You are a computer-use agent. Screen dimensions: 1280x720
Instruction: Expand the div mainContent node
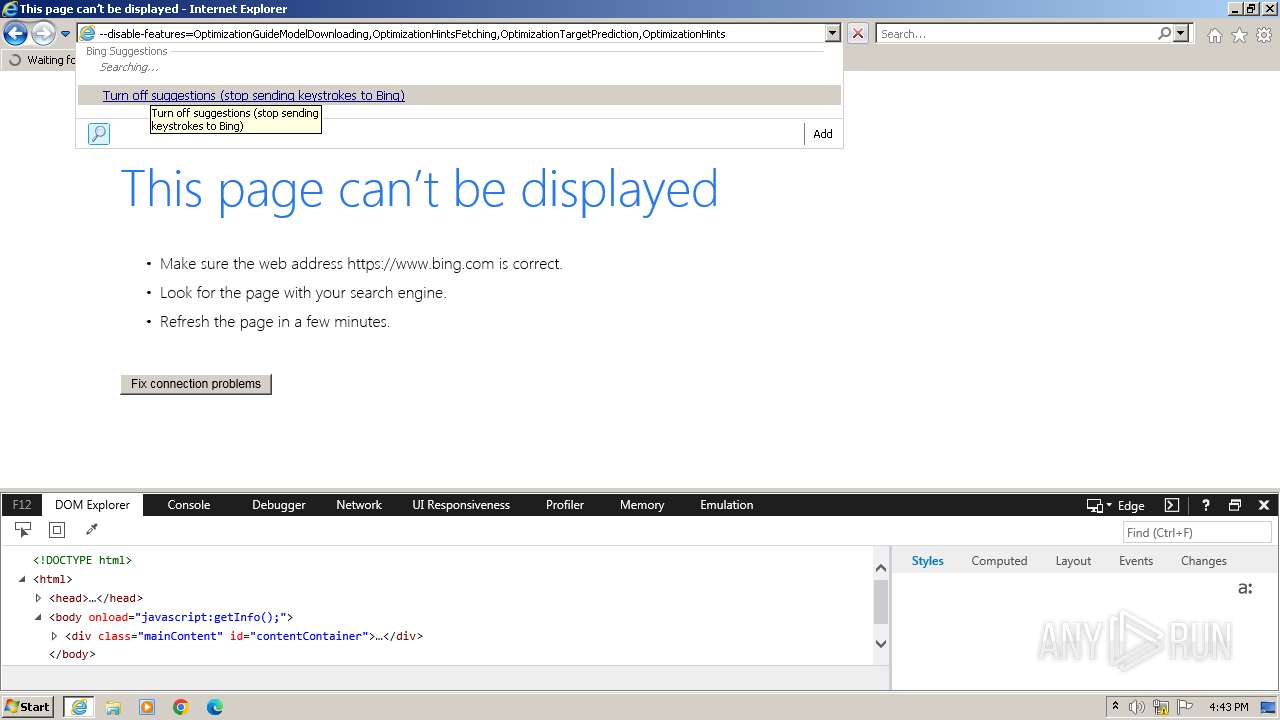54,636
